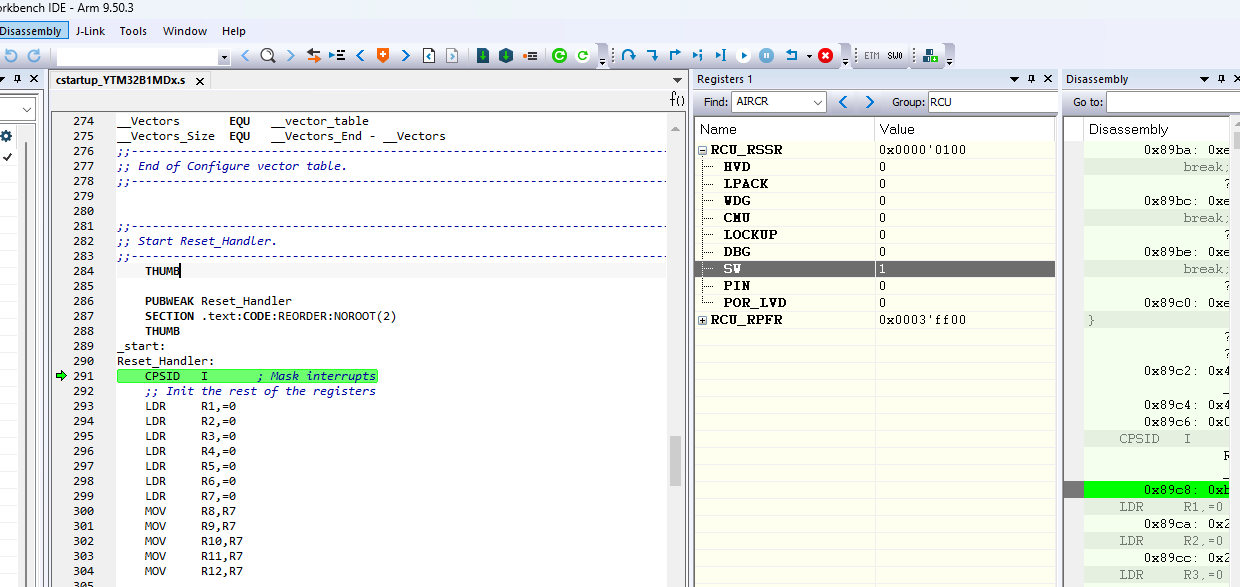The image size is (1240, 587).
Task: Toggle bookmark with the orange shield icon
Action: 383,56
